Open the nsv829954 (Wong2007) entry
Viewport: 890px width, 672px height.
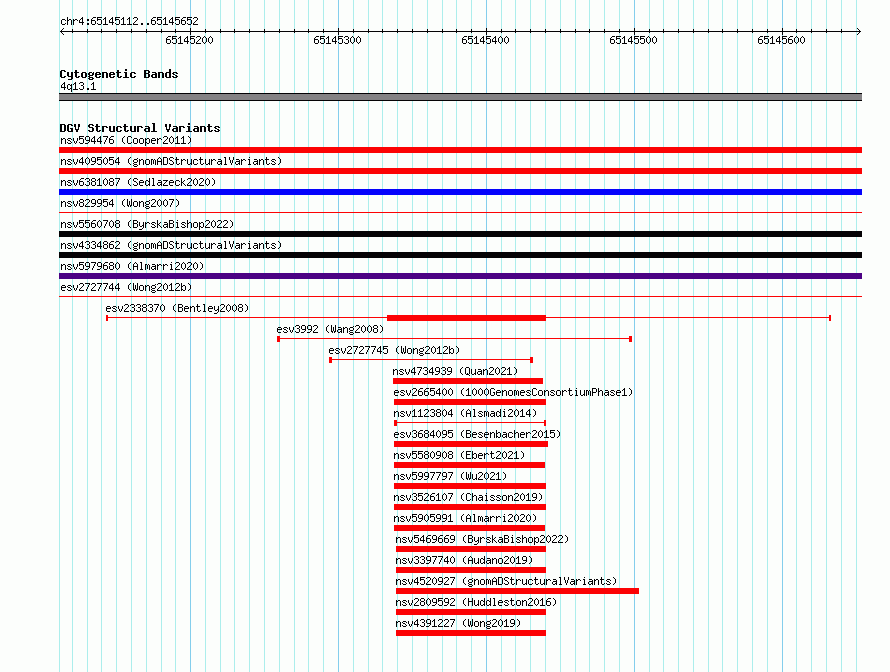coord(120,203)
